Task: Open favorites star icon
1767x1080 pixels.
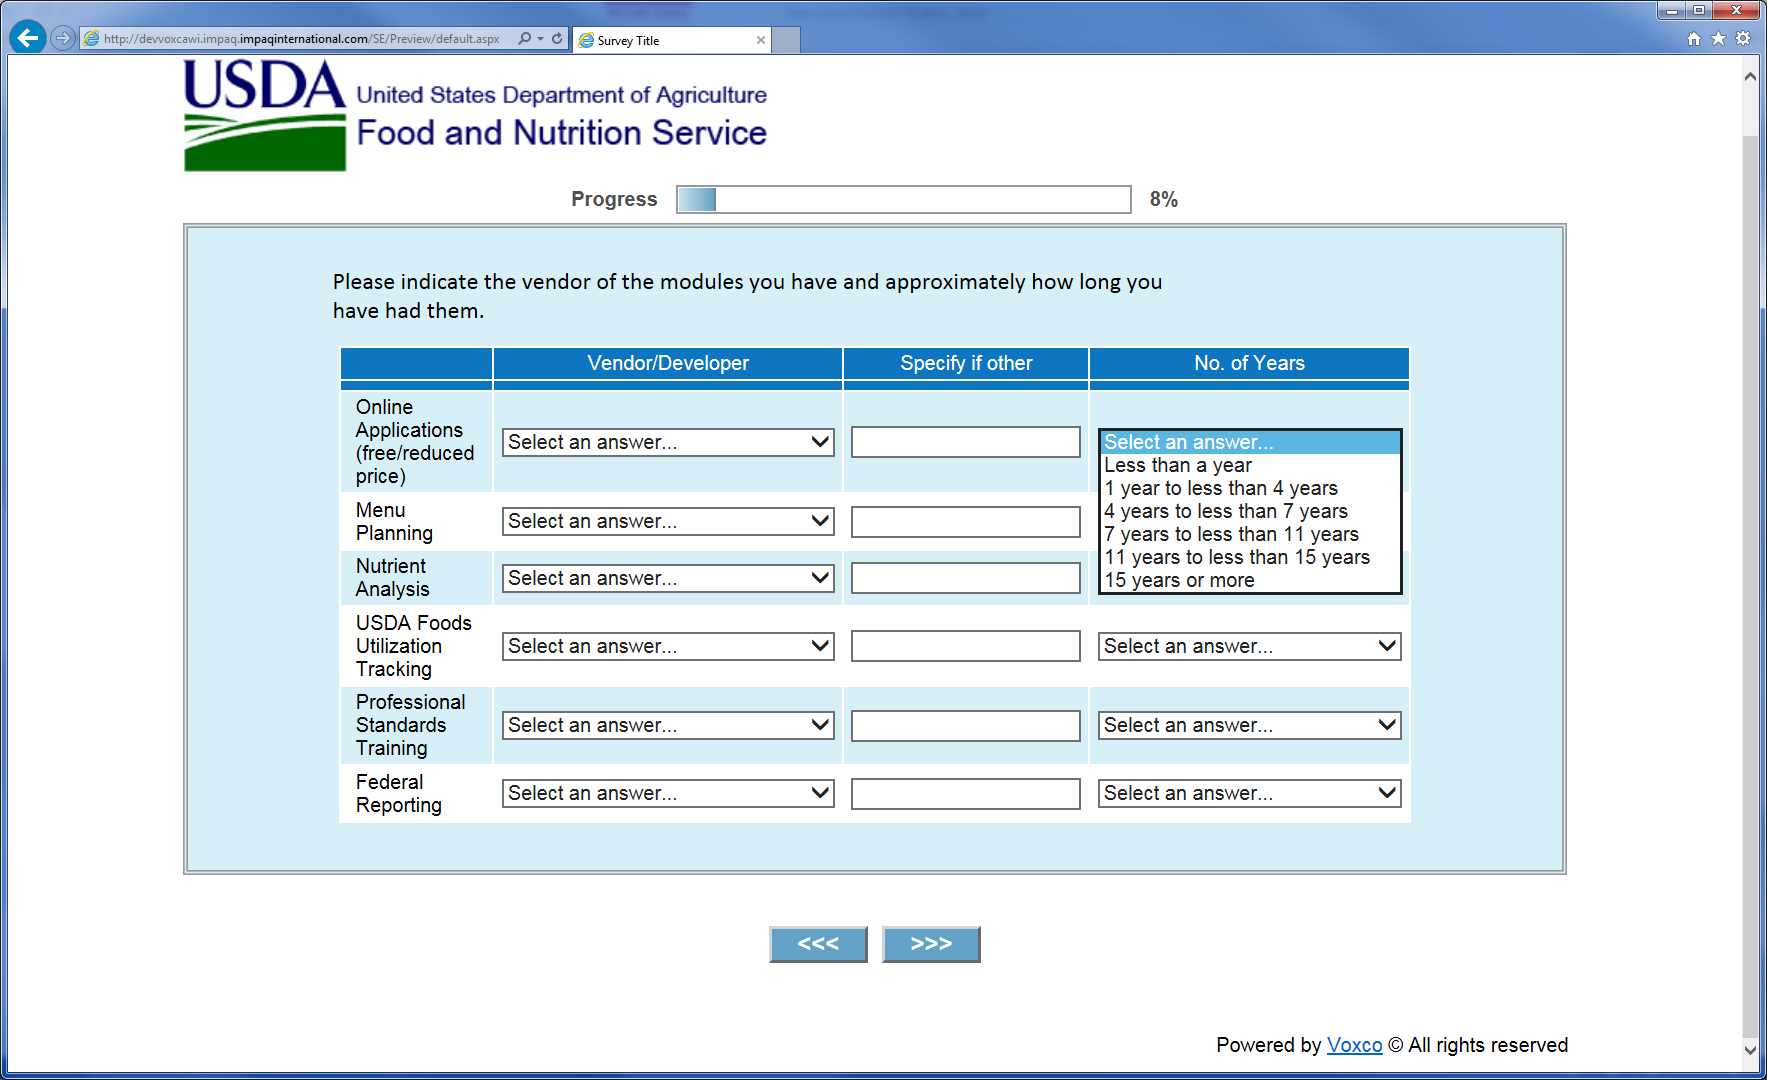Action: [1718, 39]
